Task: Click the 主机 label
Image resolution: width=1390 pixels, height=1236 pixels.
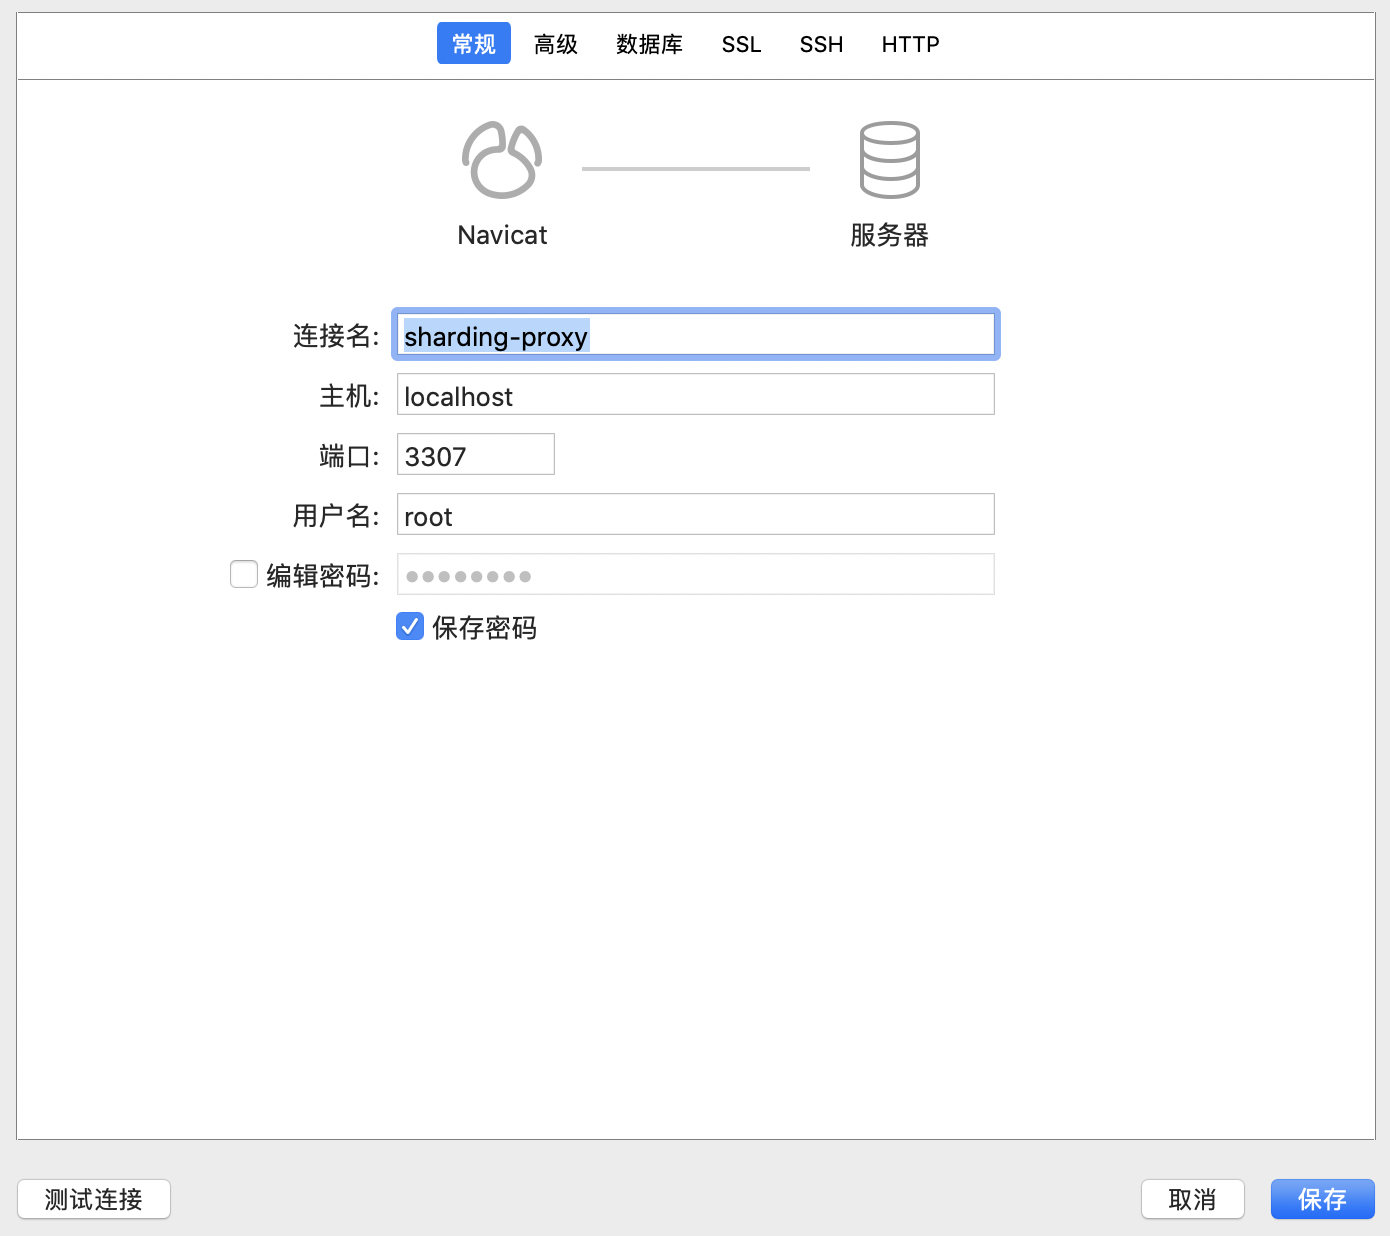Action: pyautogui.click(x=349, y=396)
